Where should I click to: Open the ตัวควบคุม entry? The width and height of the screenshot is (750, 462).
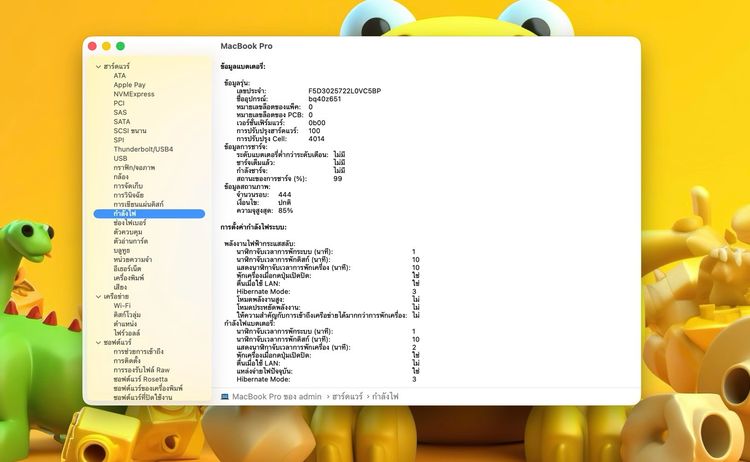point(128,232)
